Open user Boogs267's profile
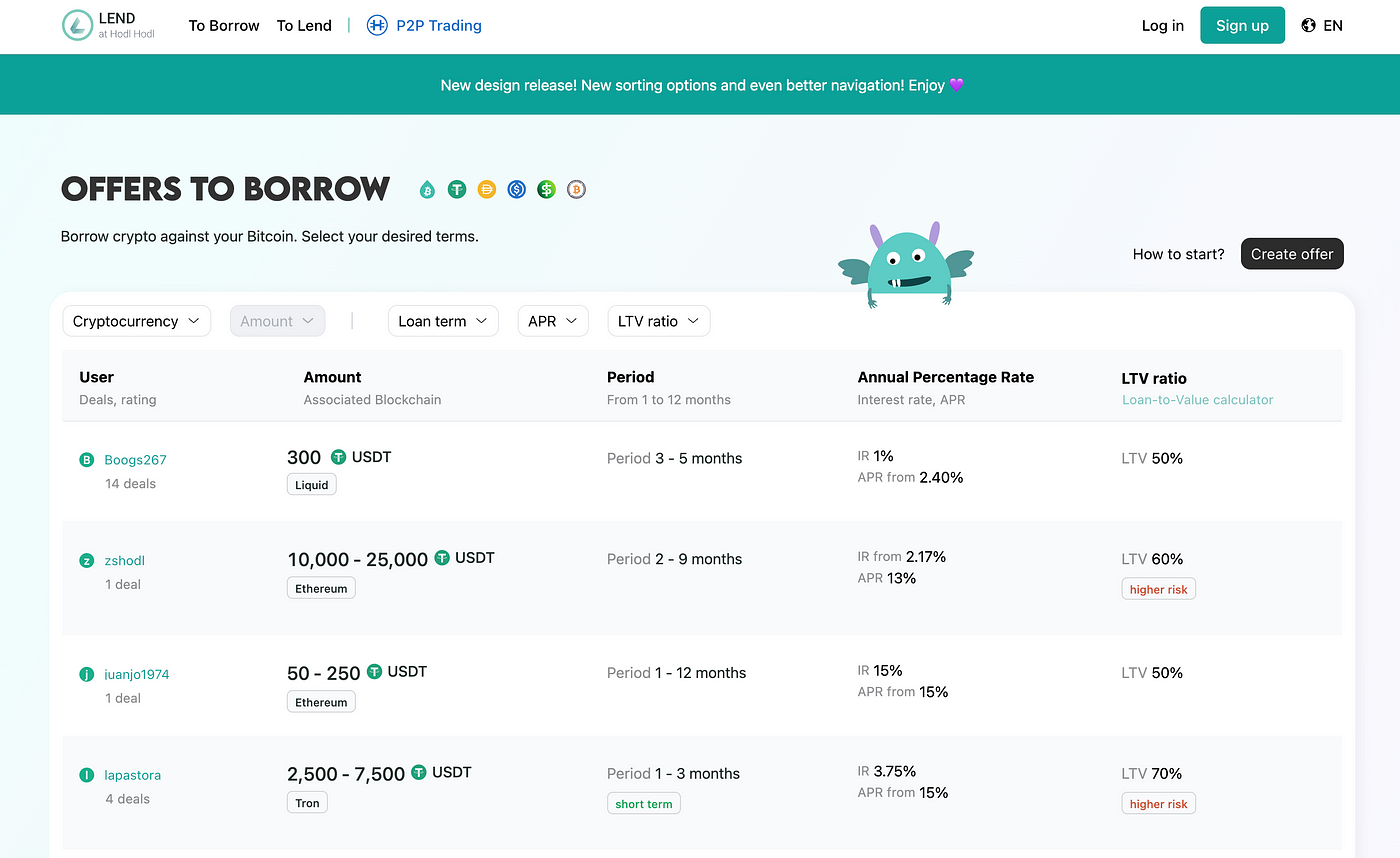This screenshot has width=1400, height=858. 135,460
